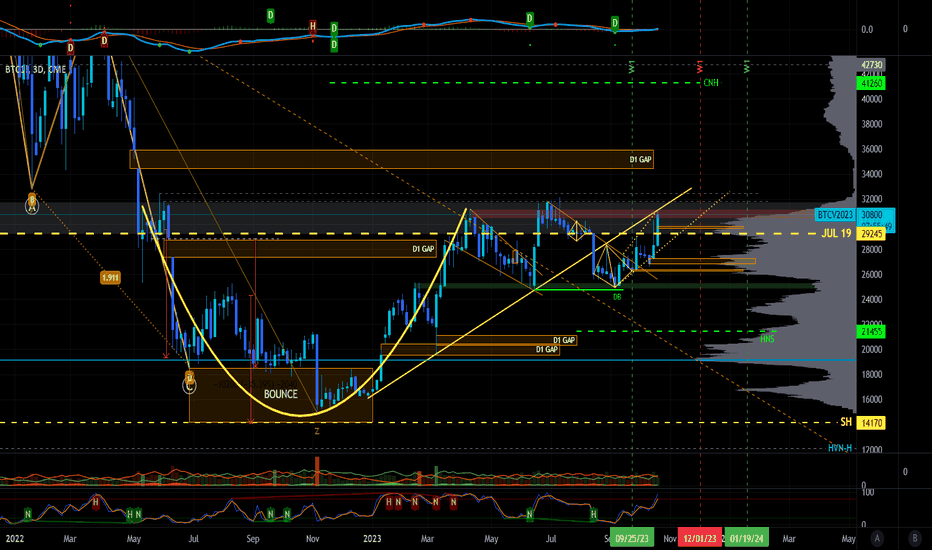932x550 pixels.
Task: Click the red W1 vertical line label
Action: coord(700,66)
